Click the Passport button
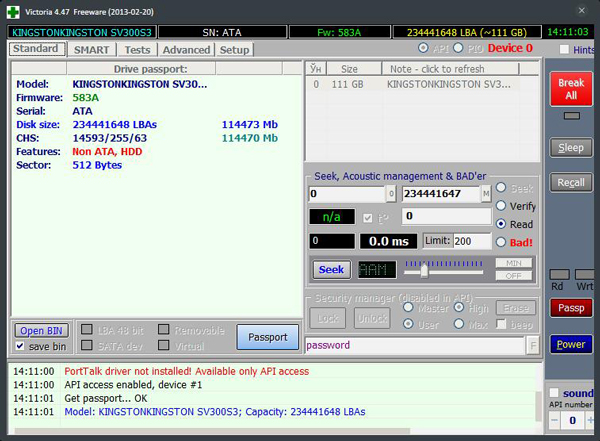The image size is (600, 441). (x=267, y=337)
